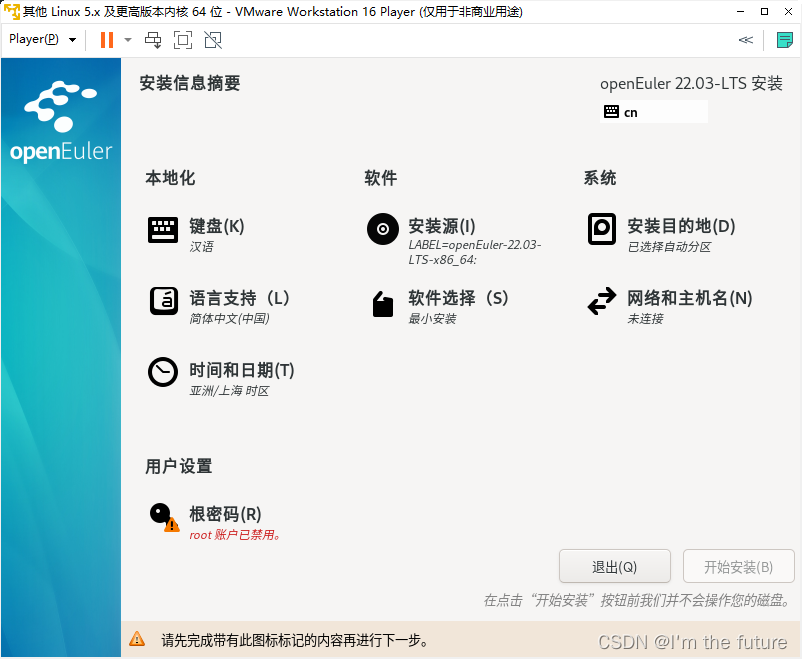Click the 退出(Q) exit button
Screen dimensions: 802x659
tap(614, 566)
